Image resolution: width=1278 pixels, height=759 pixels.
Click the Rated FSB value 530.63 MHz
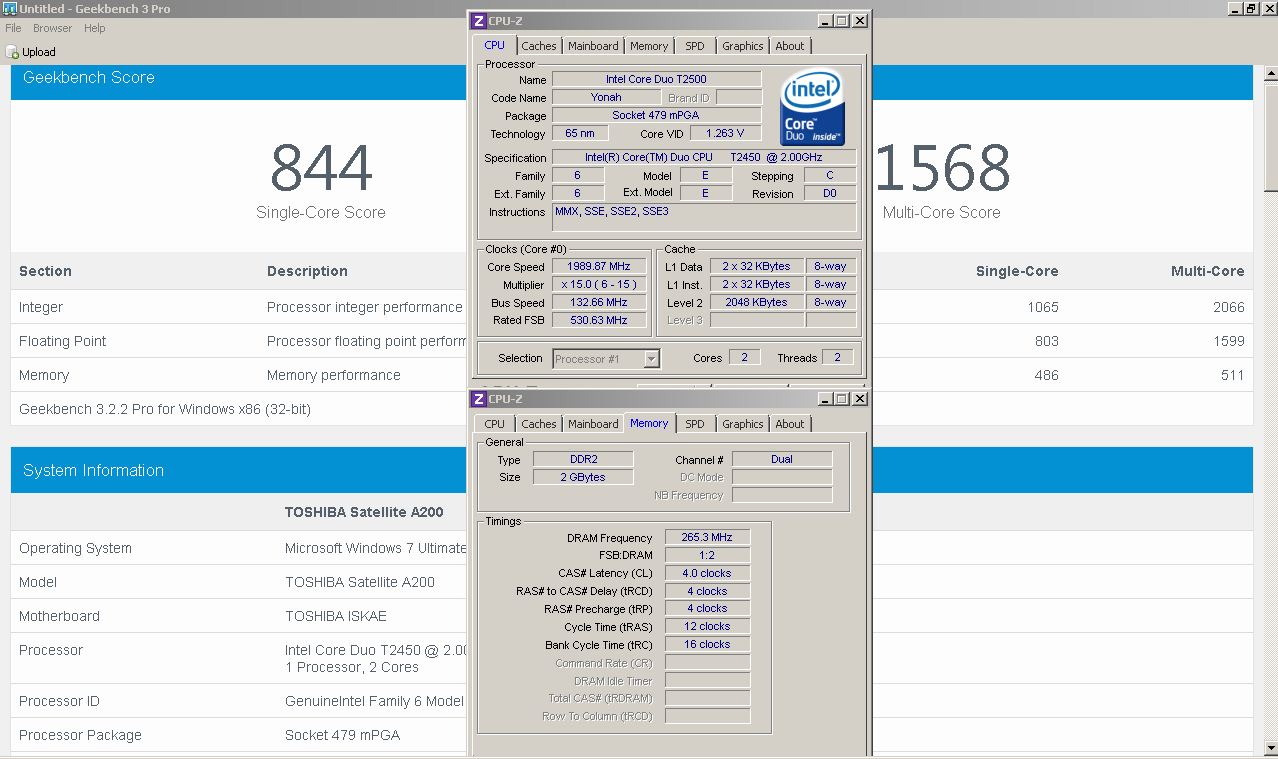[600, 320]
